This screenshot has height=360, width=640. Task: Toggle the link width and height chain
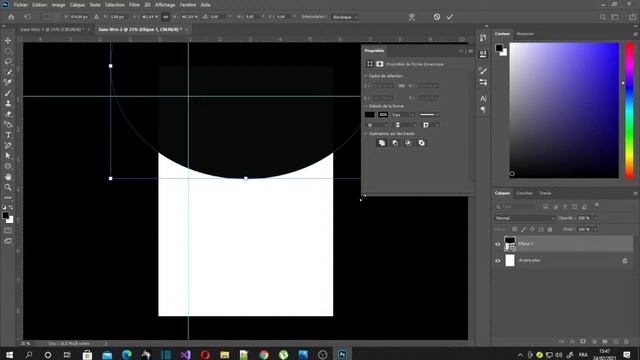pos(165,17)
